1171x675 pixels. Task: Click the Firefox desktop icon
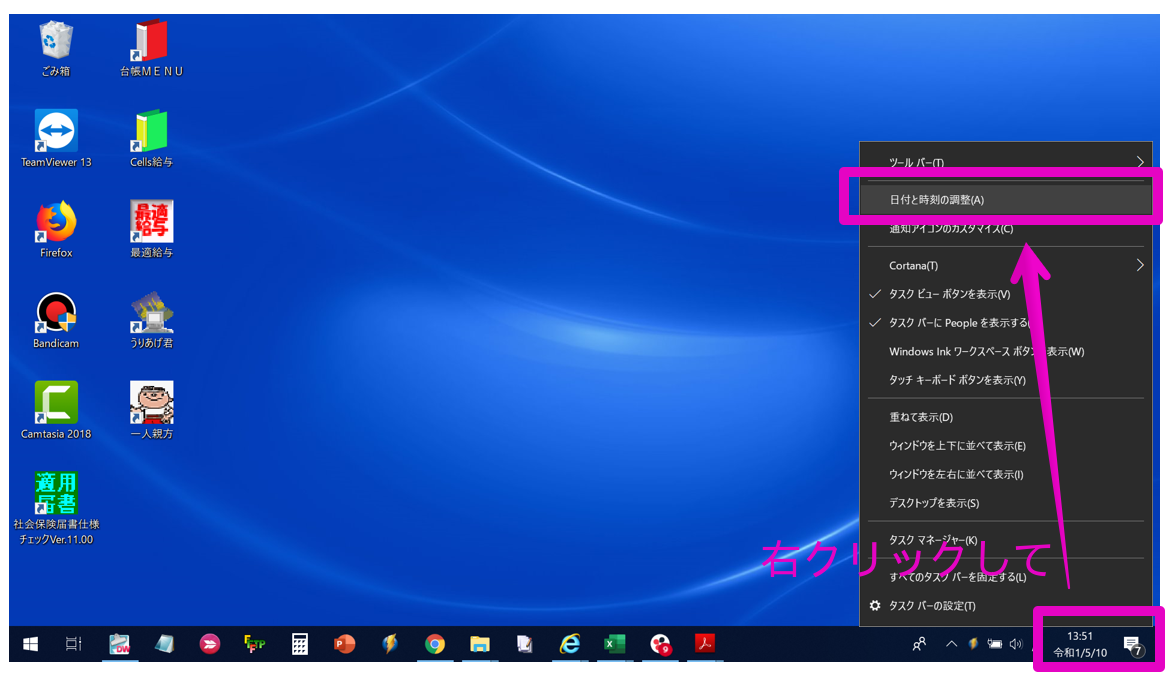pos(56,229)
